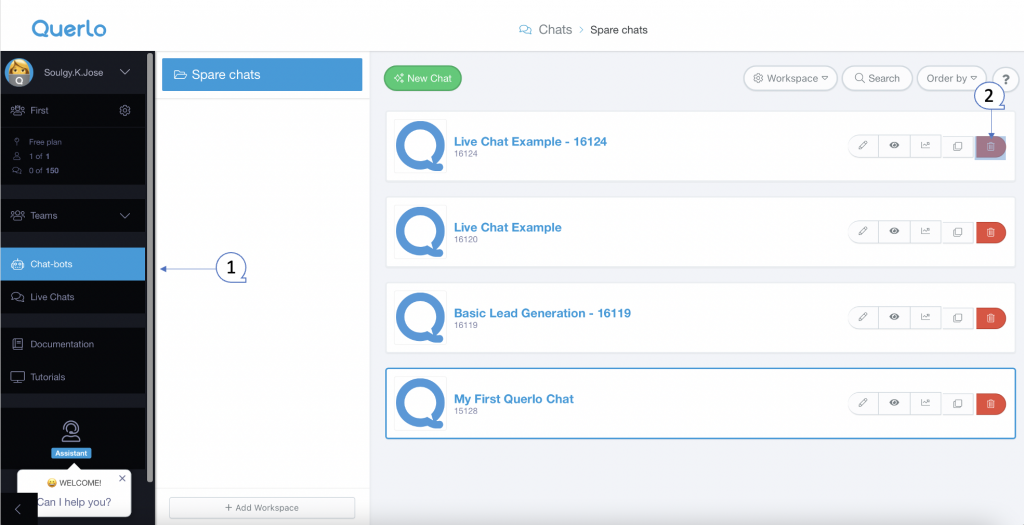Click the "0 of 150" chats count
The width and height of the screenshot is (1024, 525).
[x=44, y=170]
